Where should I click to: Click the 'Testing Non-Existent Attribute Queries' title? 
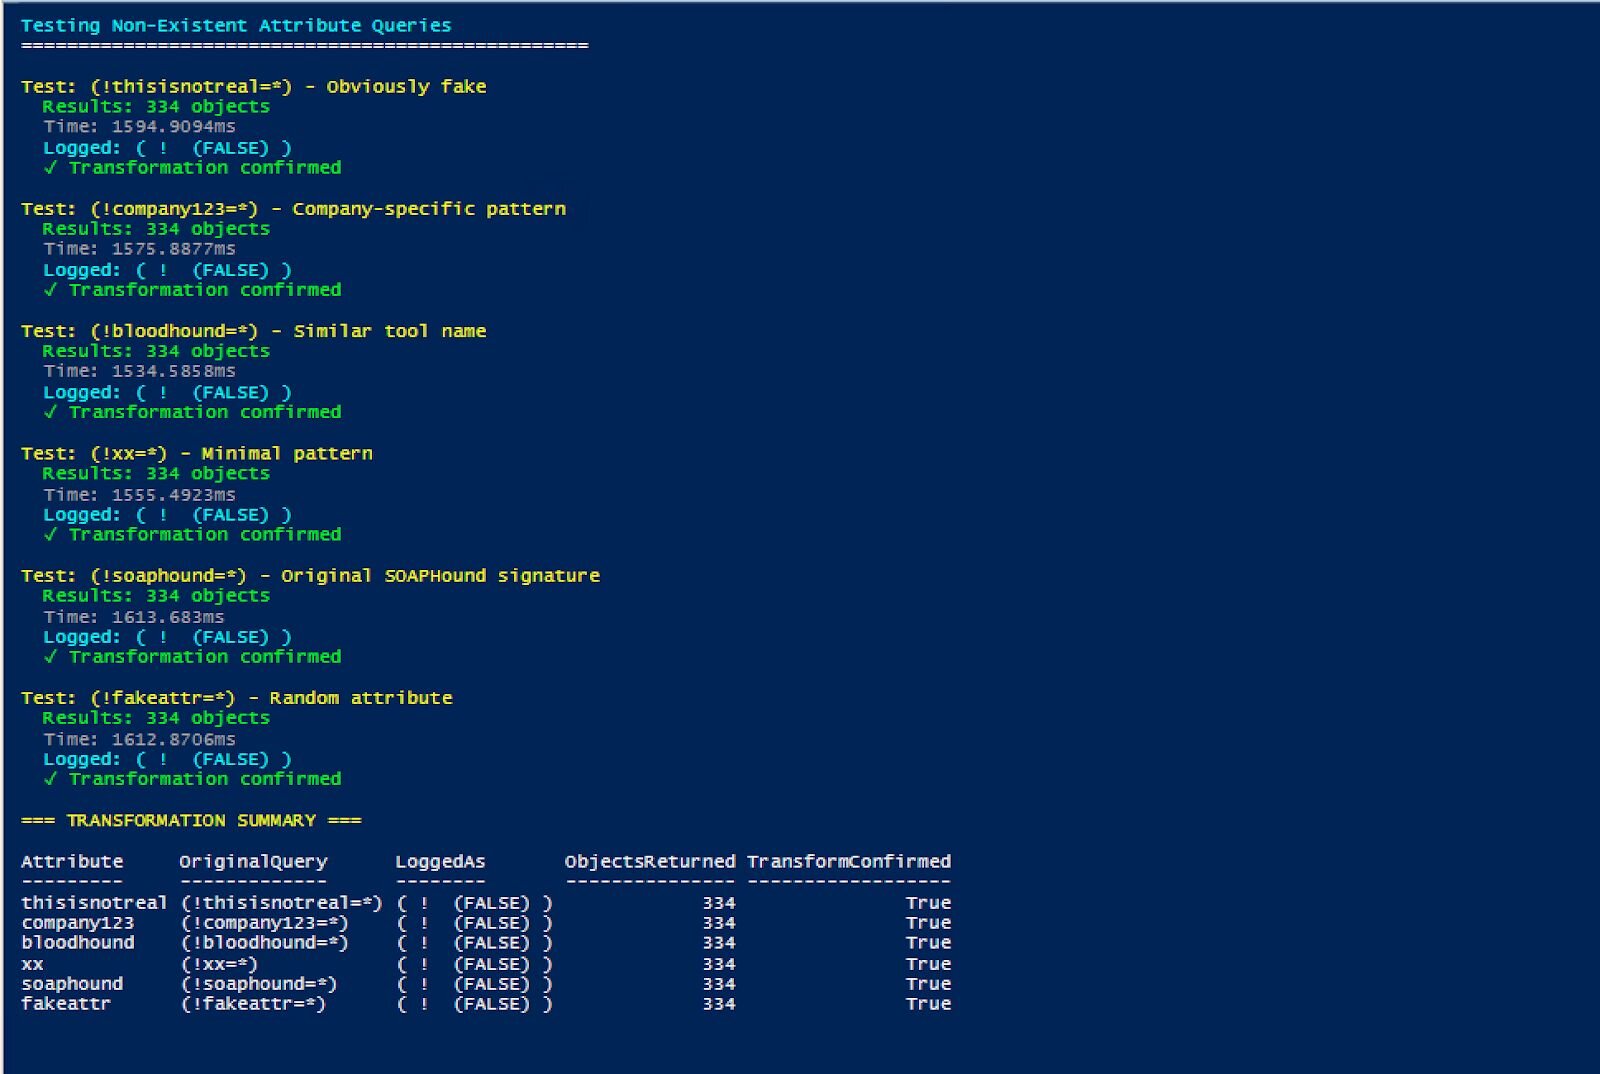pyautogui.click(x=236, y=26)
